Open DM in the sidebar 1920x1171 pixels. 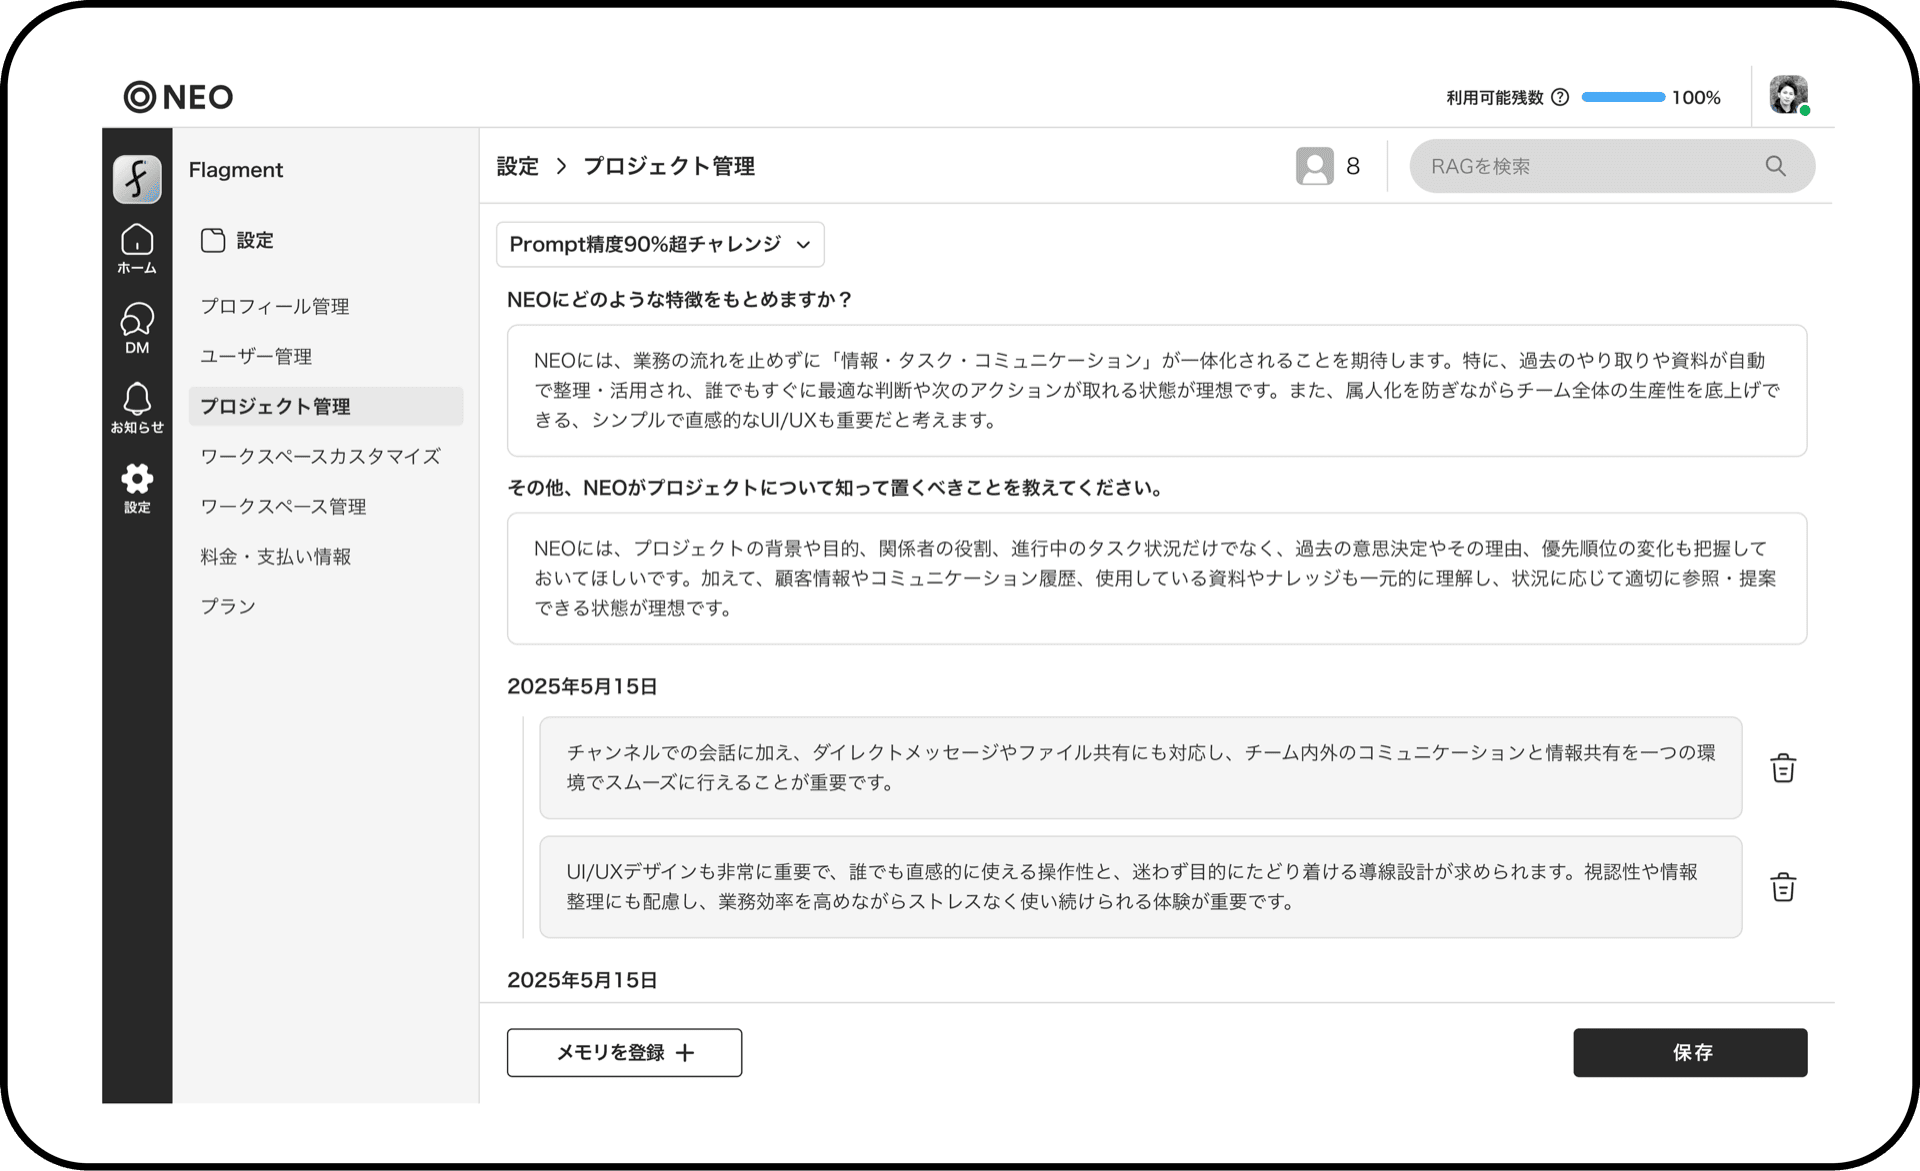[x=137, y=329]
